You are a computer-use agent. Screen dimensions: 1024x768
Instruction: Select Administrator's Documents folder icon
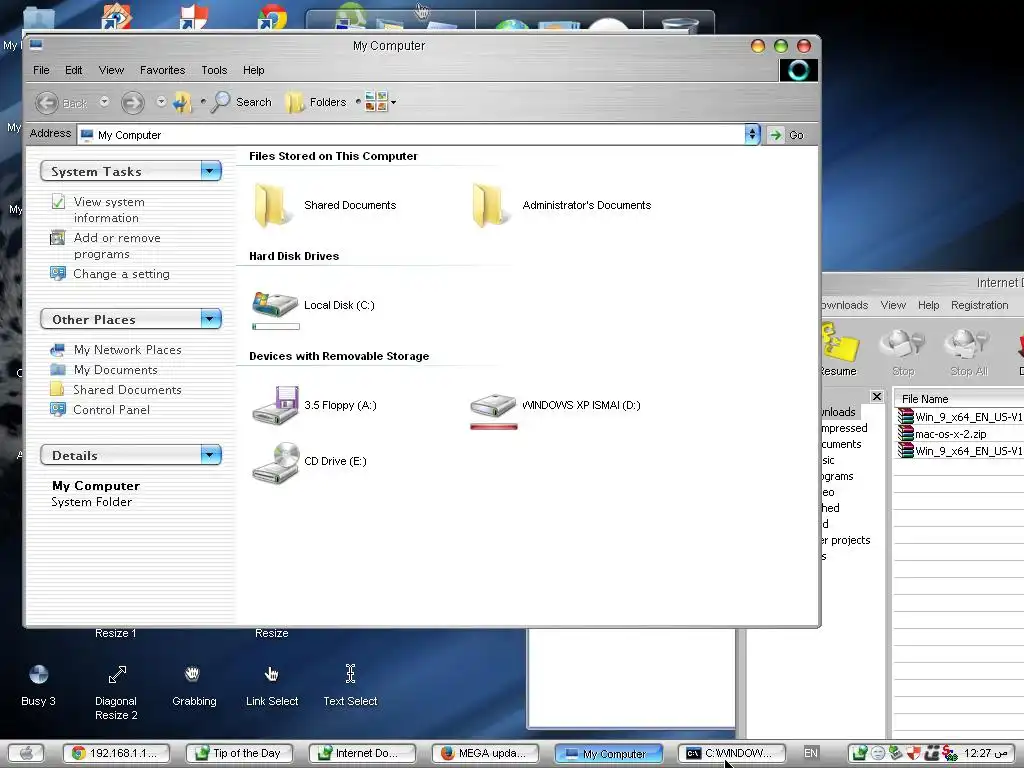[490, 205]
